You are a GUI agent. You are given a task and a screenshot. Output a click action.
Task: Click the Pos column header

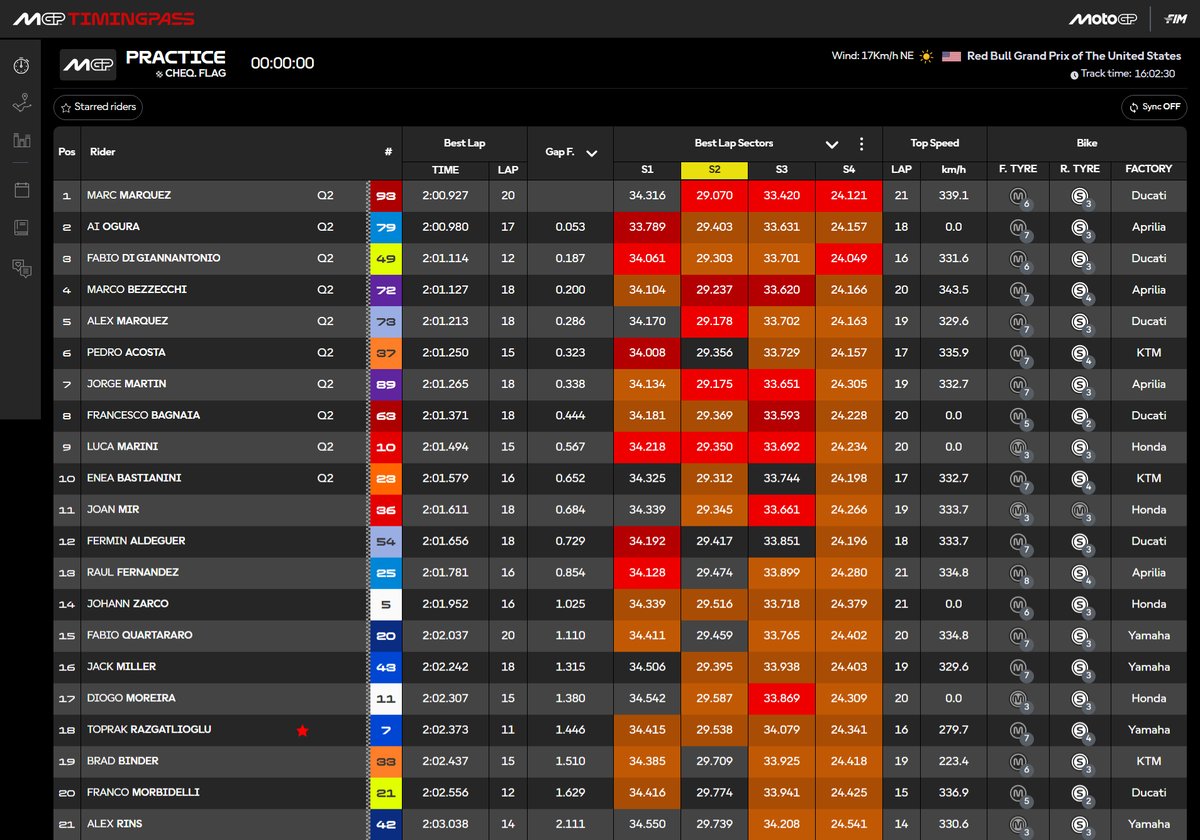[66, 152]
